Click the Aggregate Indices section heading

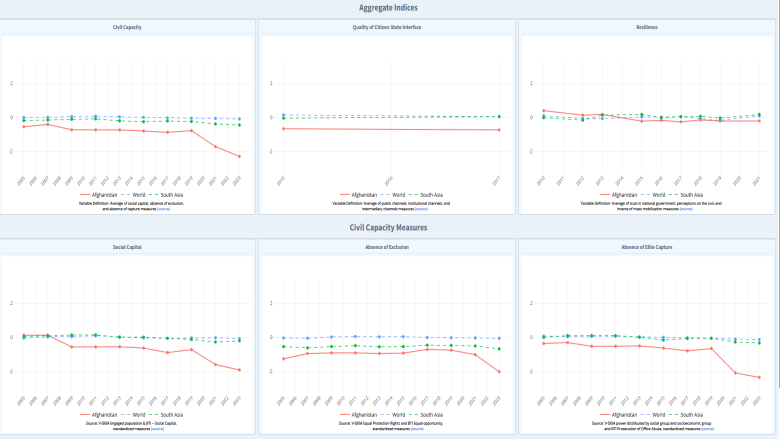pyautogui.click(x=388, y=8)
